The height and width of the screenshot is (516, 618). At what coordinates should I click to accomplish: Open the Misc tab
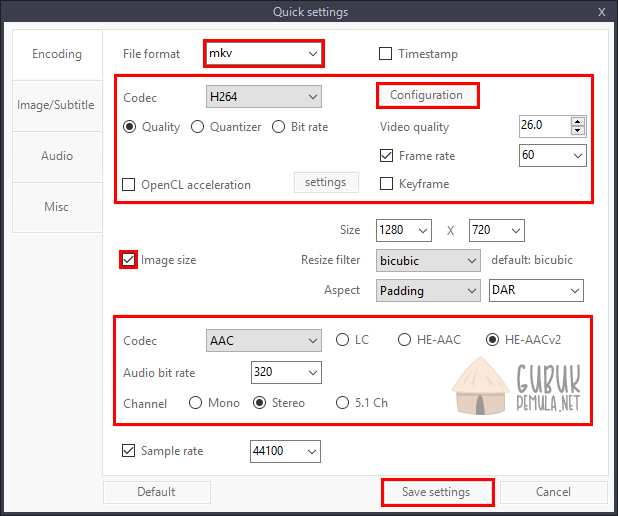(x=58, y=207)
